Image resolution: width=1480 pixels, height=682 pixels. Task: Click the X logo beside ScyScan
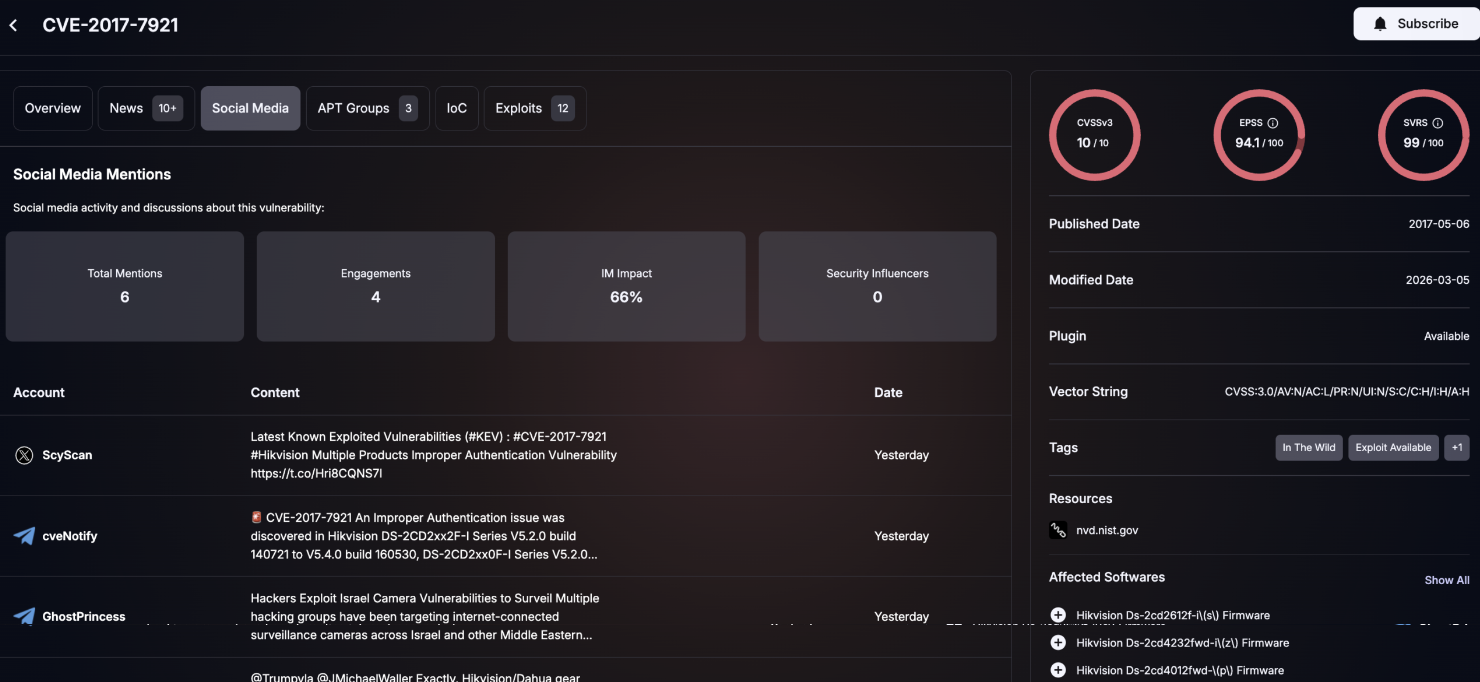(x=24, y=455)
